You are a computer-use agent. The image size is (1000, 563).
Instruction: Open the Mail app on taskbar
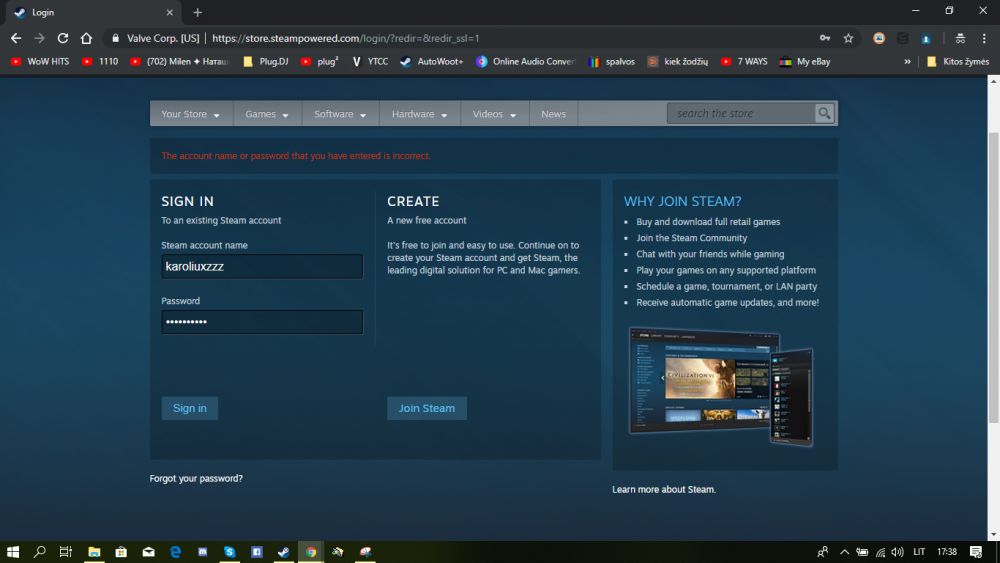click(149, 552)
